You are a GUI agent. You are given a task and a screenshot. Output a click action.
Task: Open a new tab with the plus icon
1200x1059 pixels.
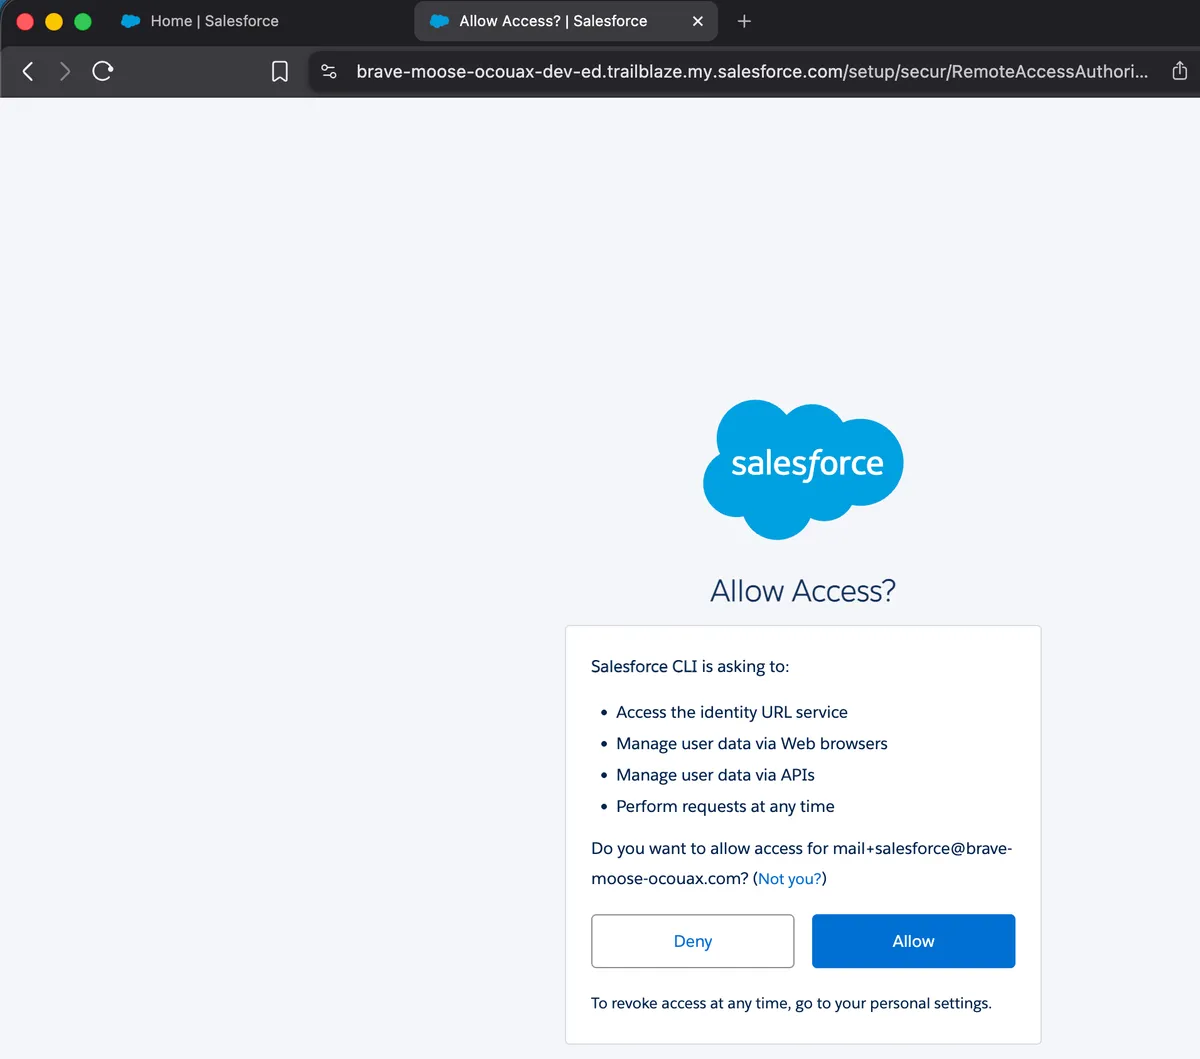(x=744, y=21)
